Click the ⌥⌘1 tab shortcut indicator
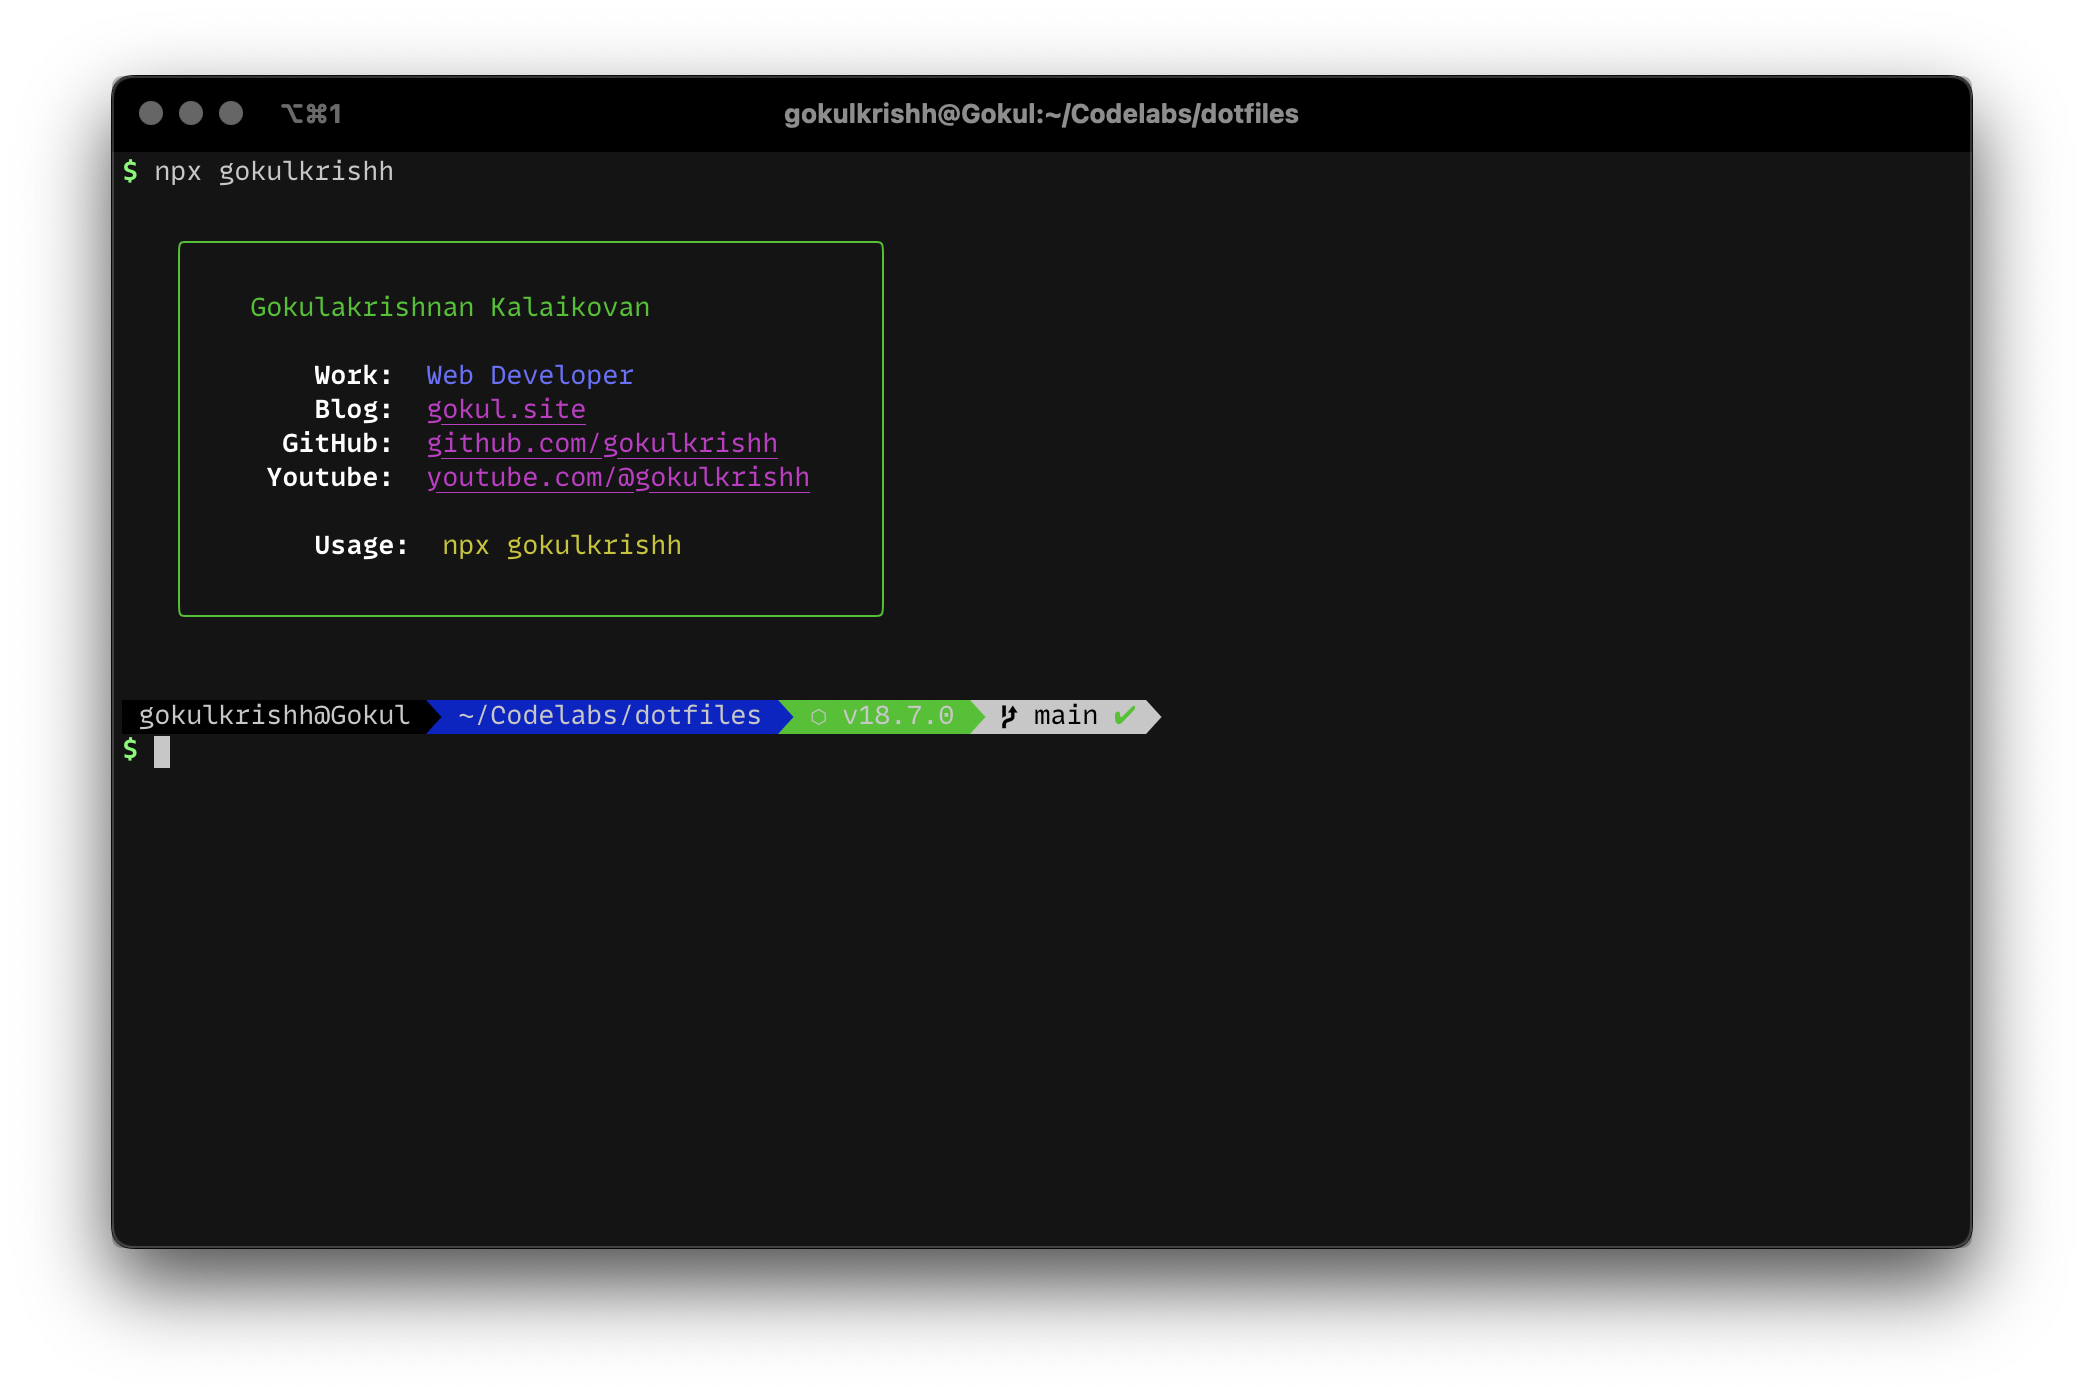The height and width of the screenshot is (1396, 2084). click(x=311, y=114)
